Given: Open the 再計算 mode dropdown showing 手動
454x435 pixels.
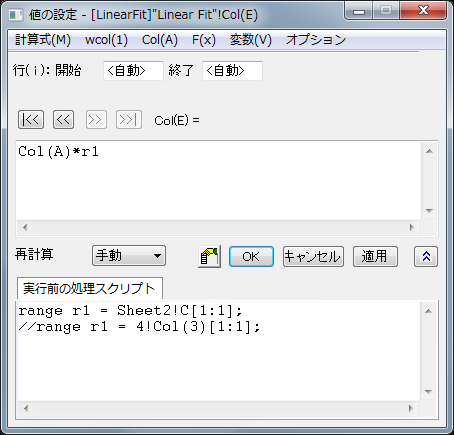Looking at the screenshot, I should (x=129, y=256).
